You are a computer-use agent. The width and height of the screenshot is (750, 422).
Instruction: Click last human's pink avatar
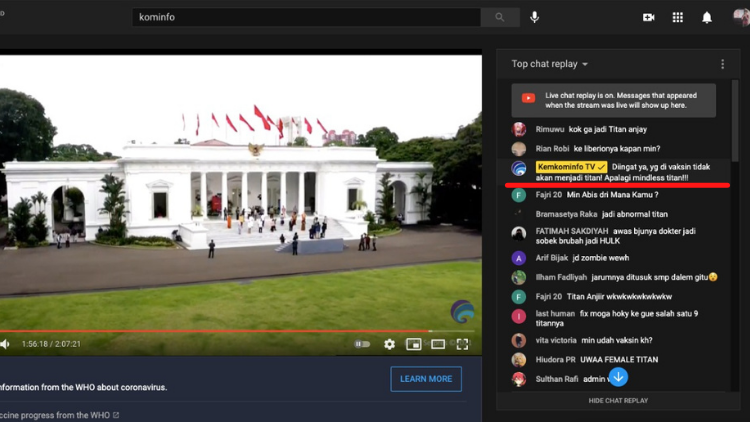(519, 316)
